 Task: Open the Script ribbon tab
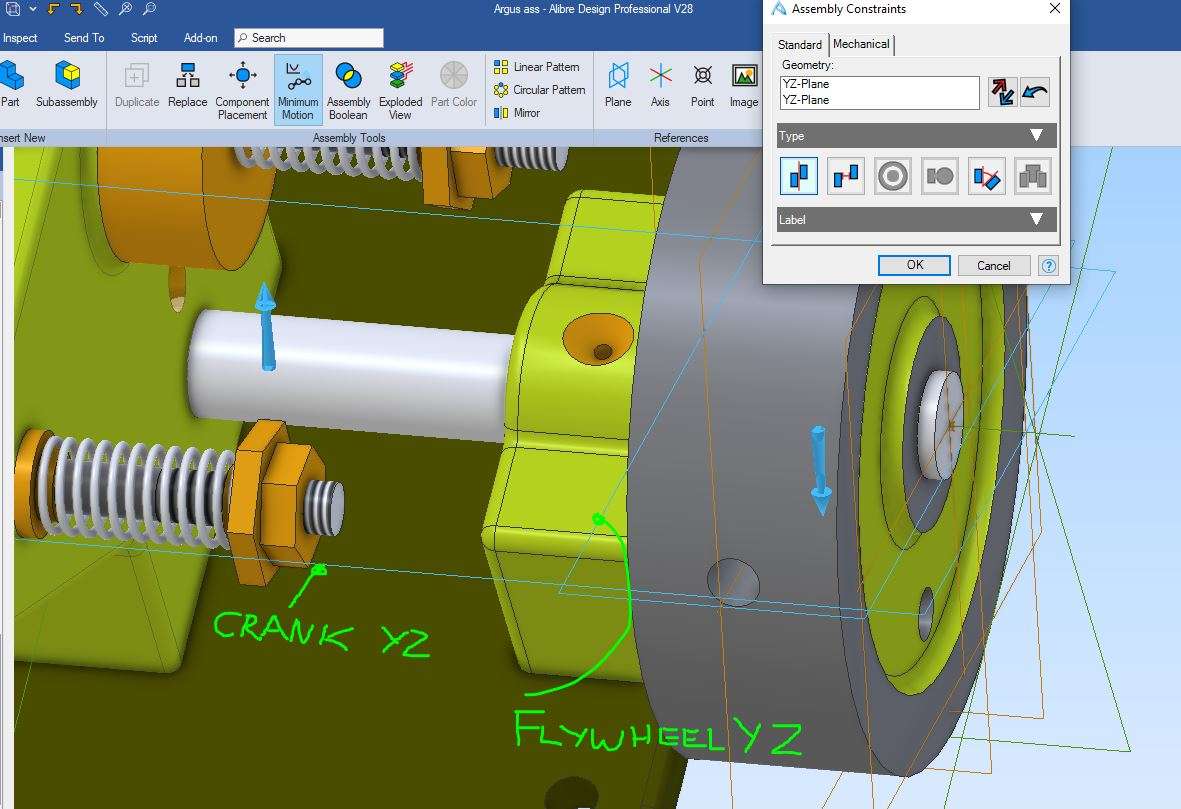144,38
